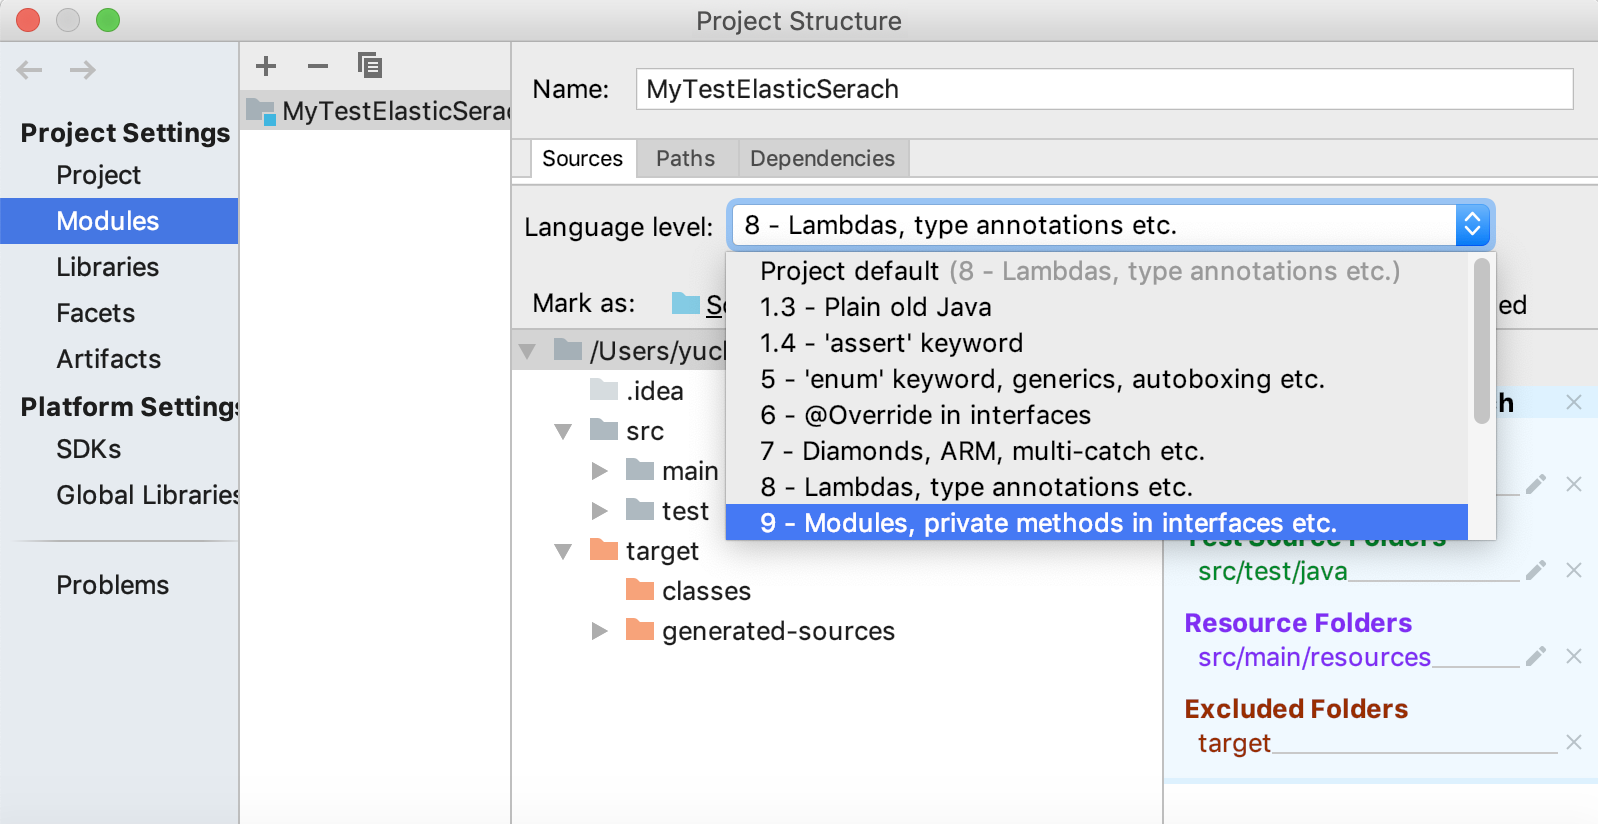Expand the main folder tree node

click(600, 471)
